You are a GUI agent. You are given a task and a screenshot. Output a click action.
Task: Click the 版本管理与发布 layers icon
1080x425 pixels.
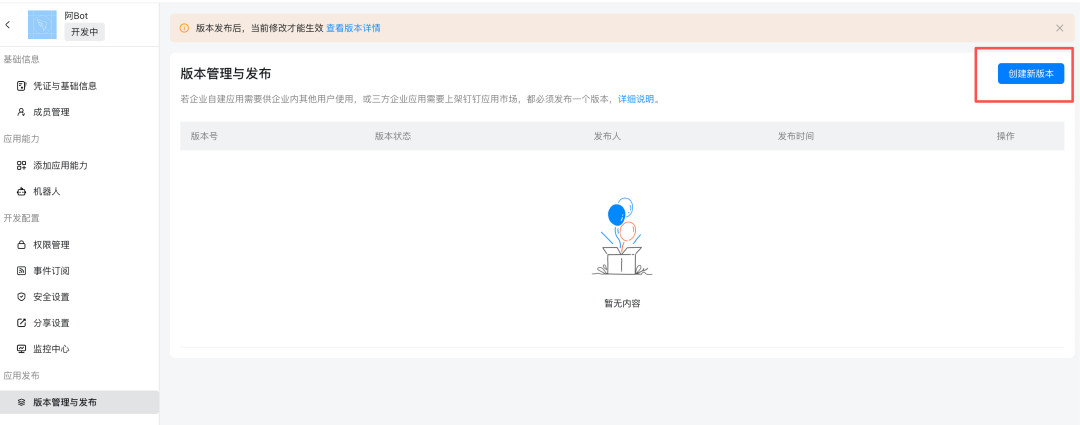pos(21,402)
